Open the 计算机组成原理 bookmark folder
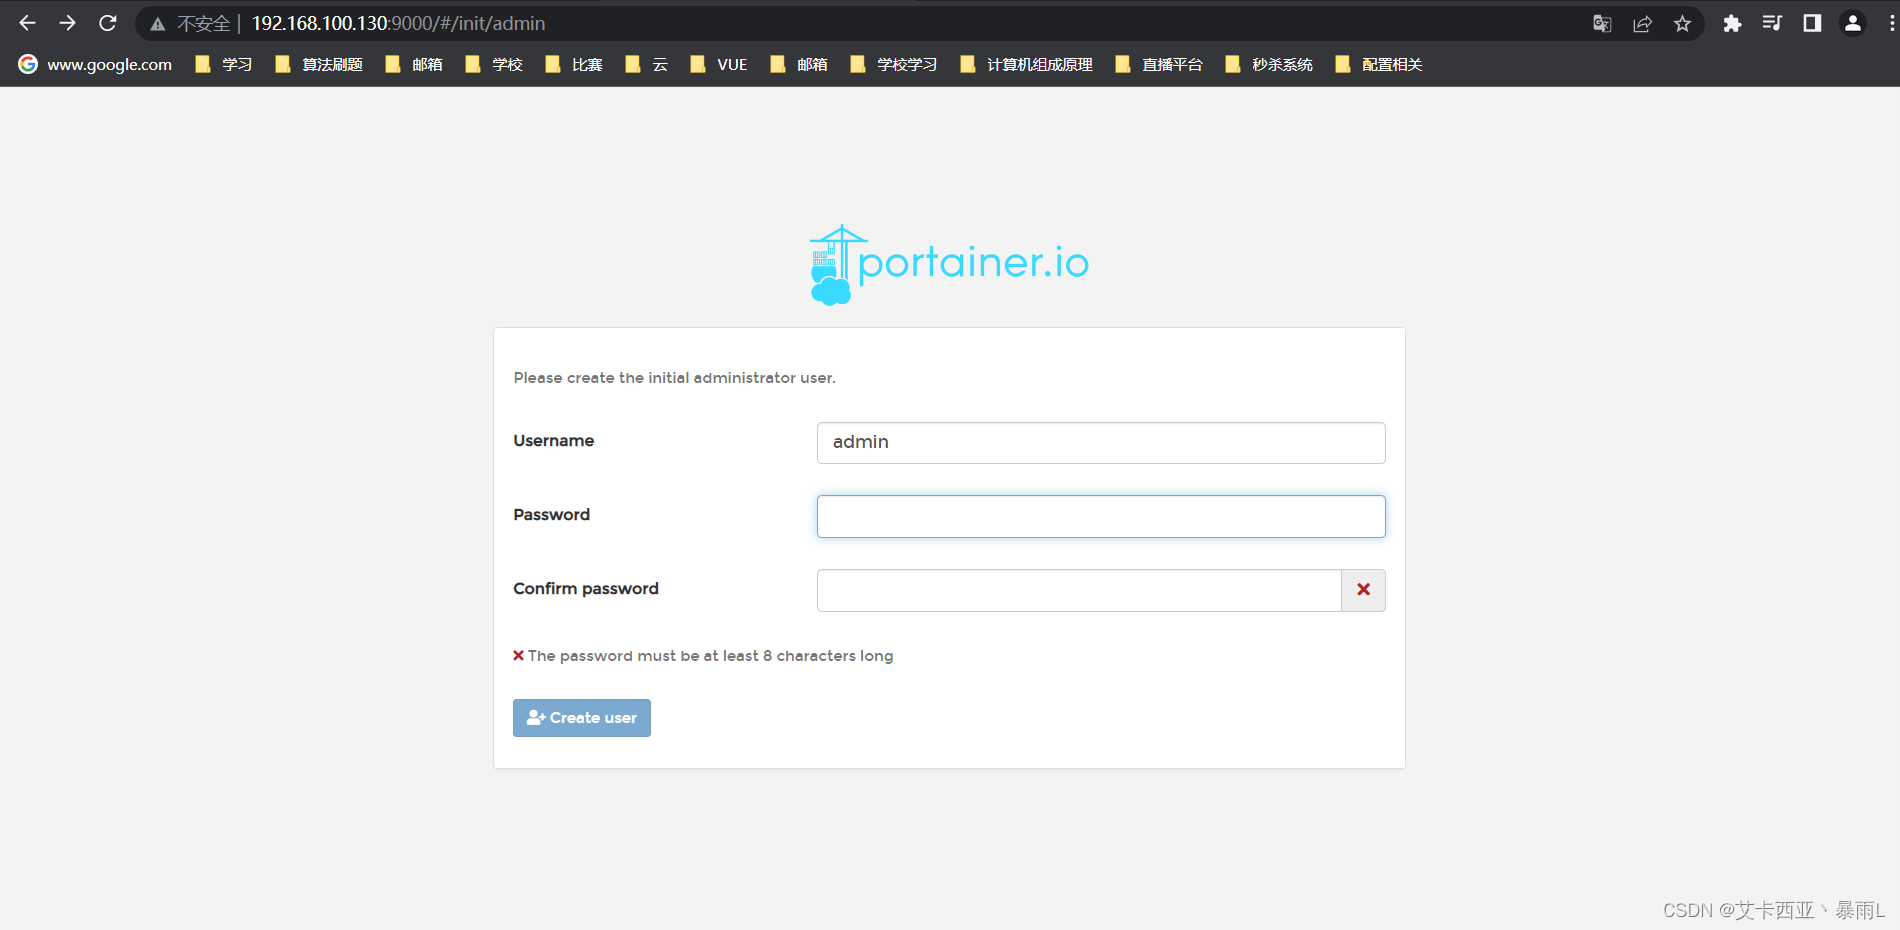The width and height of the screenshot is (1900, 930). point(1026,64)
